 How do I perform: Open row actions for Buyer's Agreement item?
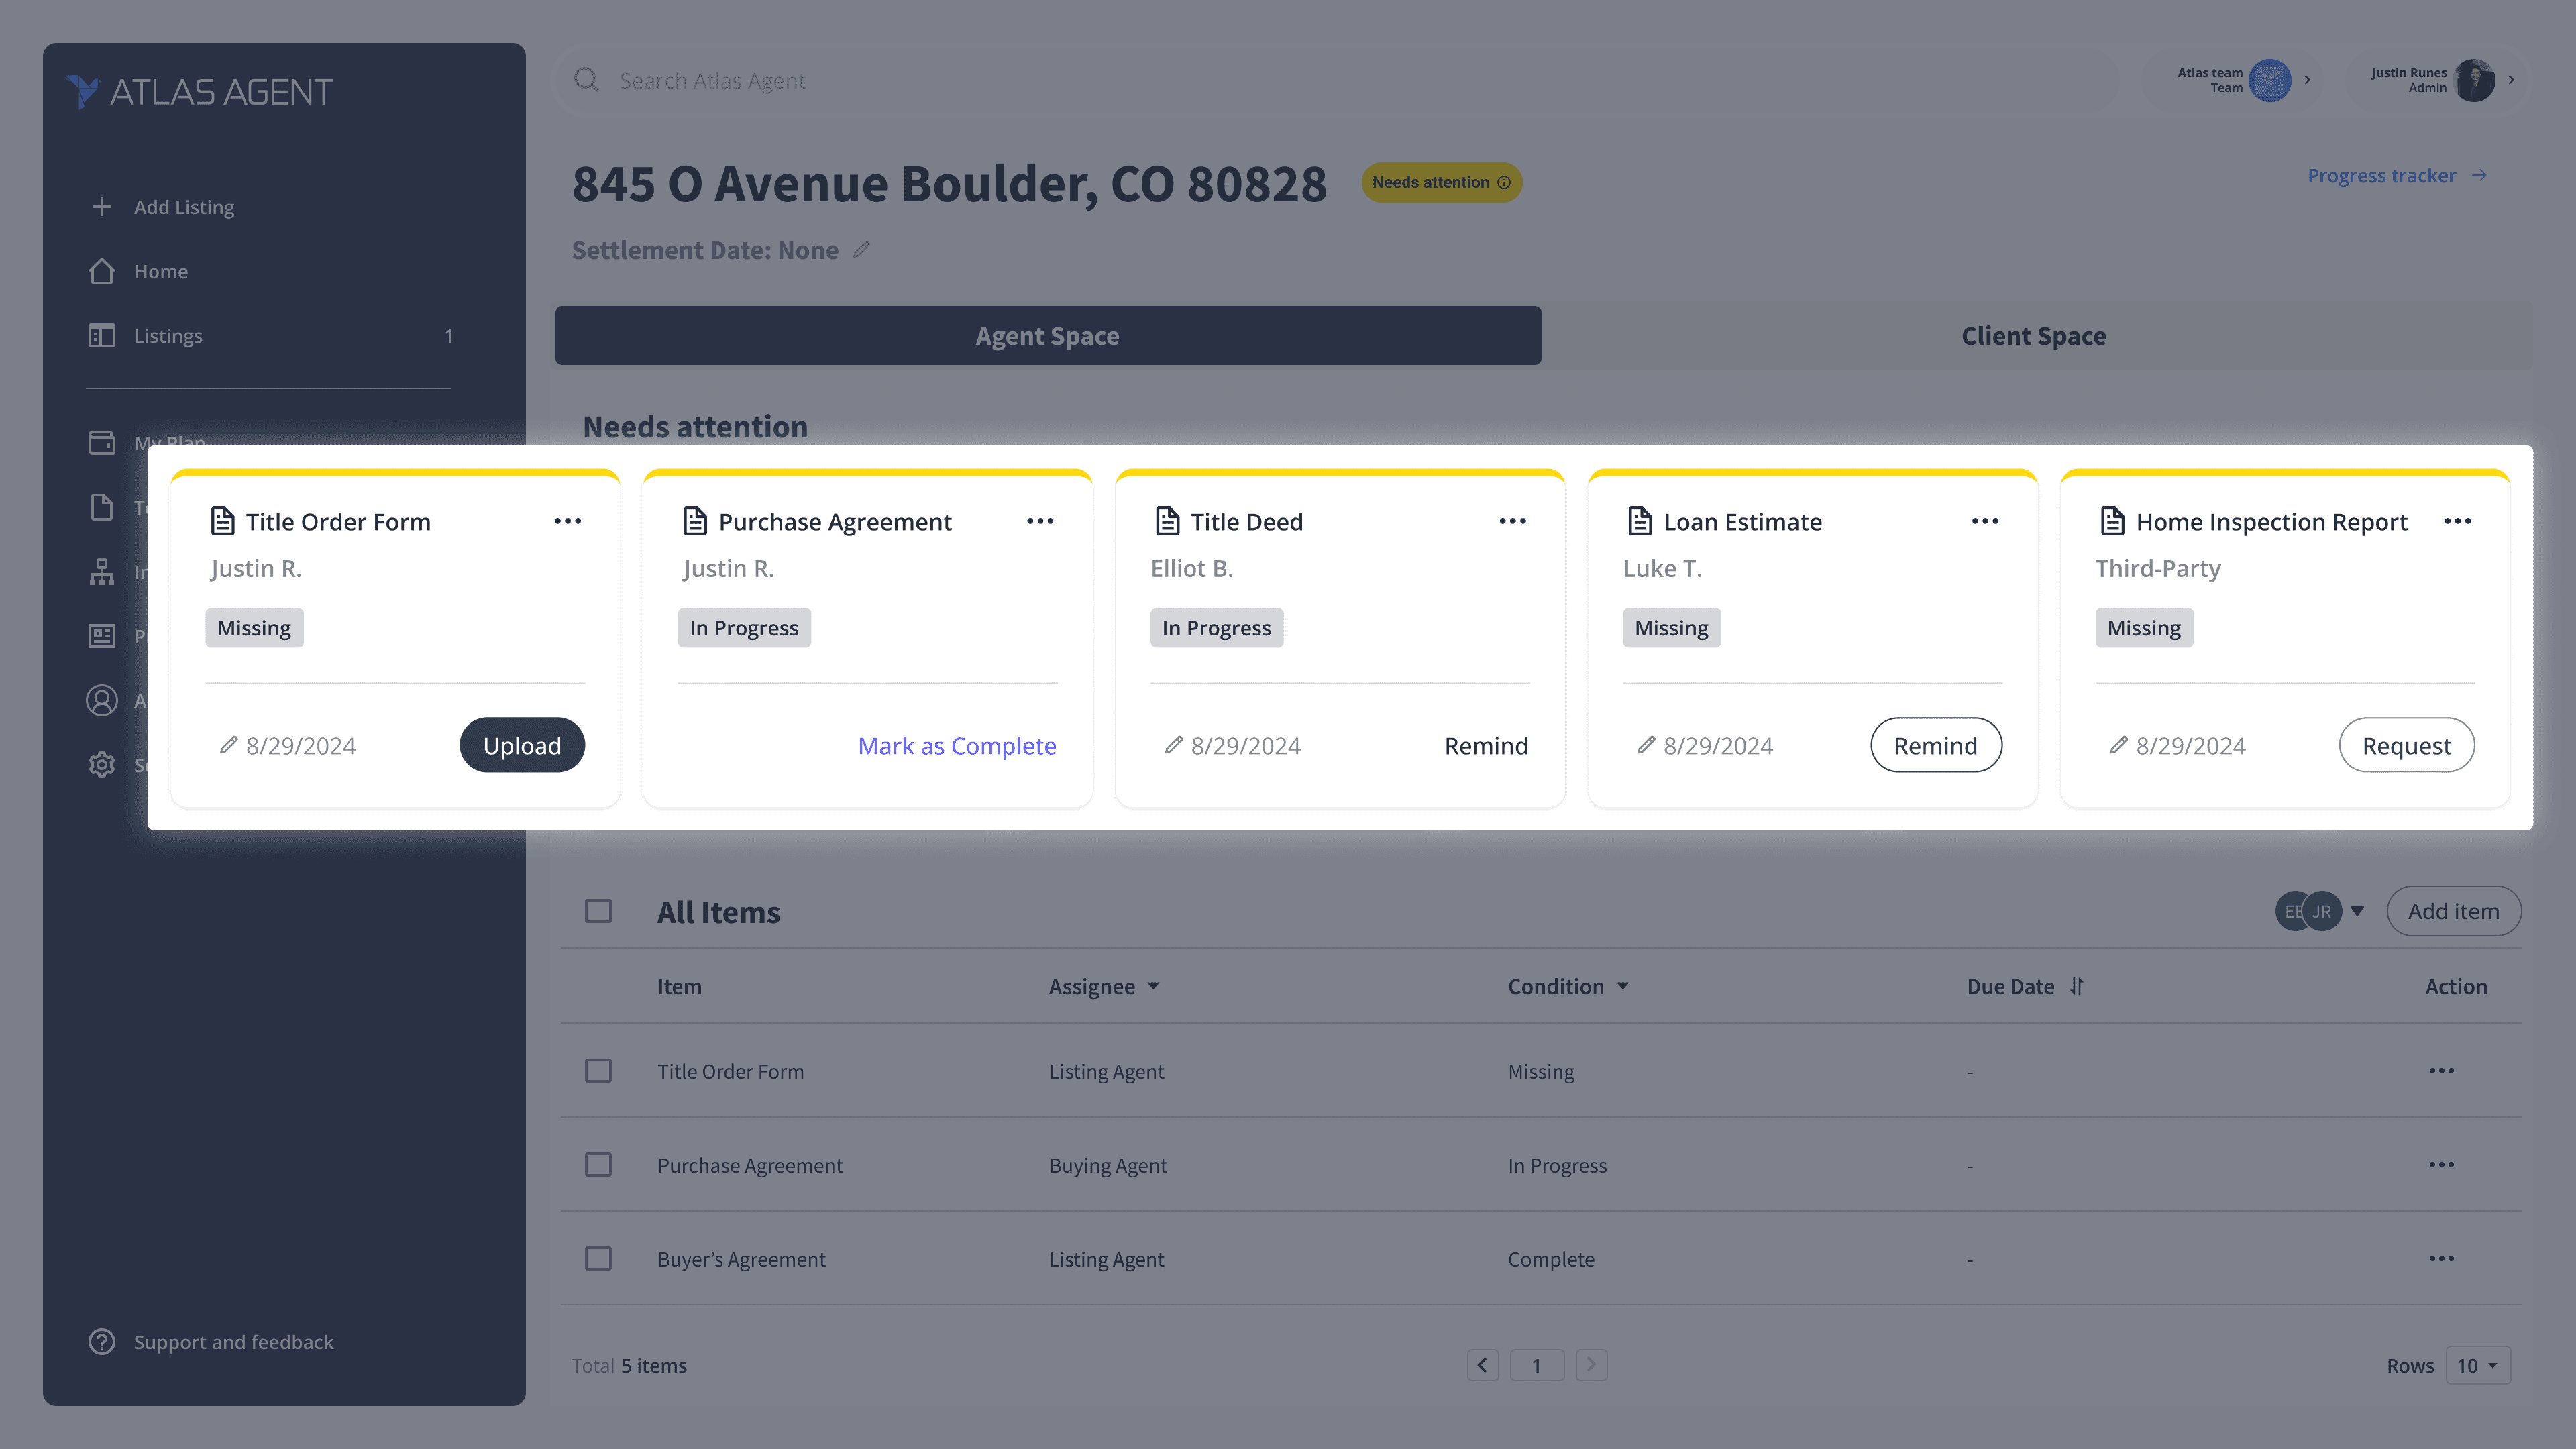[x=2441, y=1259]
